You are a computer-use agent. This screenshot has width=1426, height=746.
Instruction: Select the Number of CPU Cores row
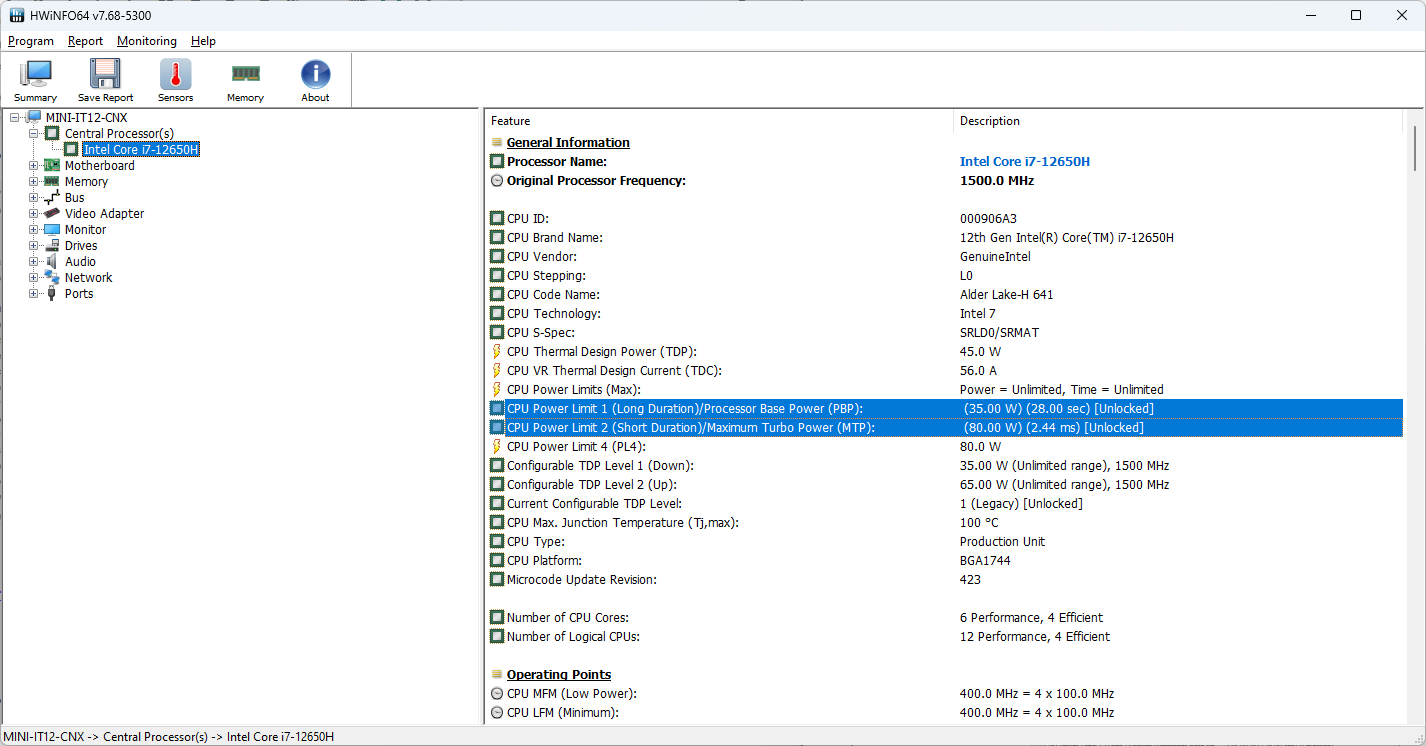[x=945, y=618]
